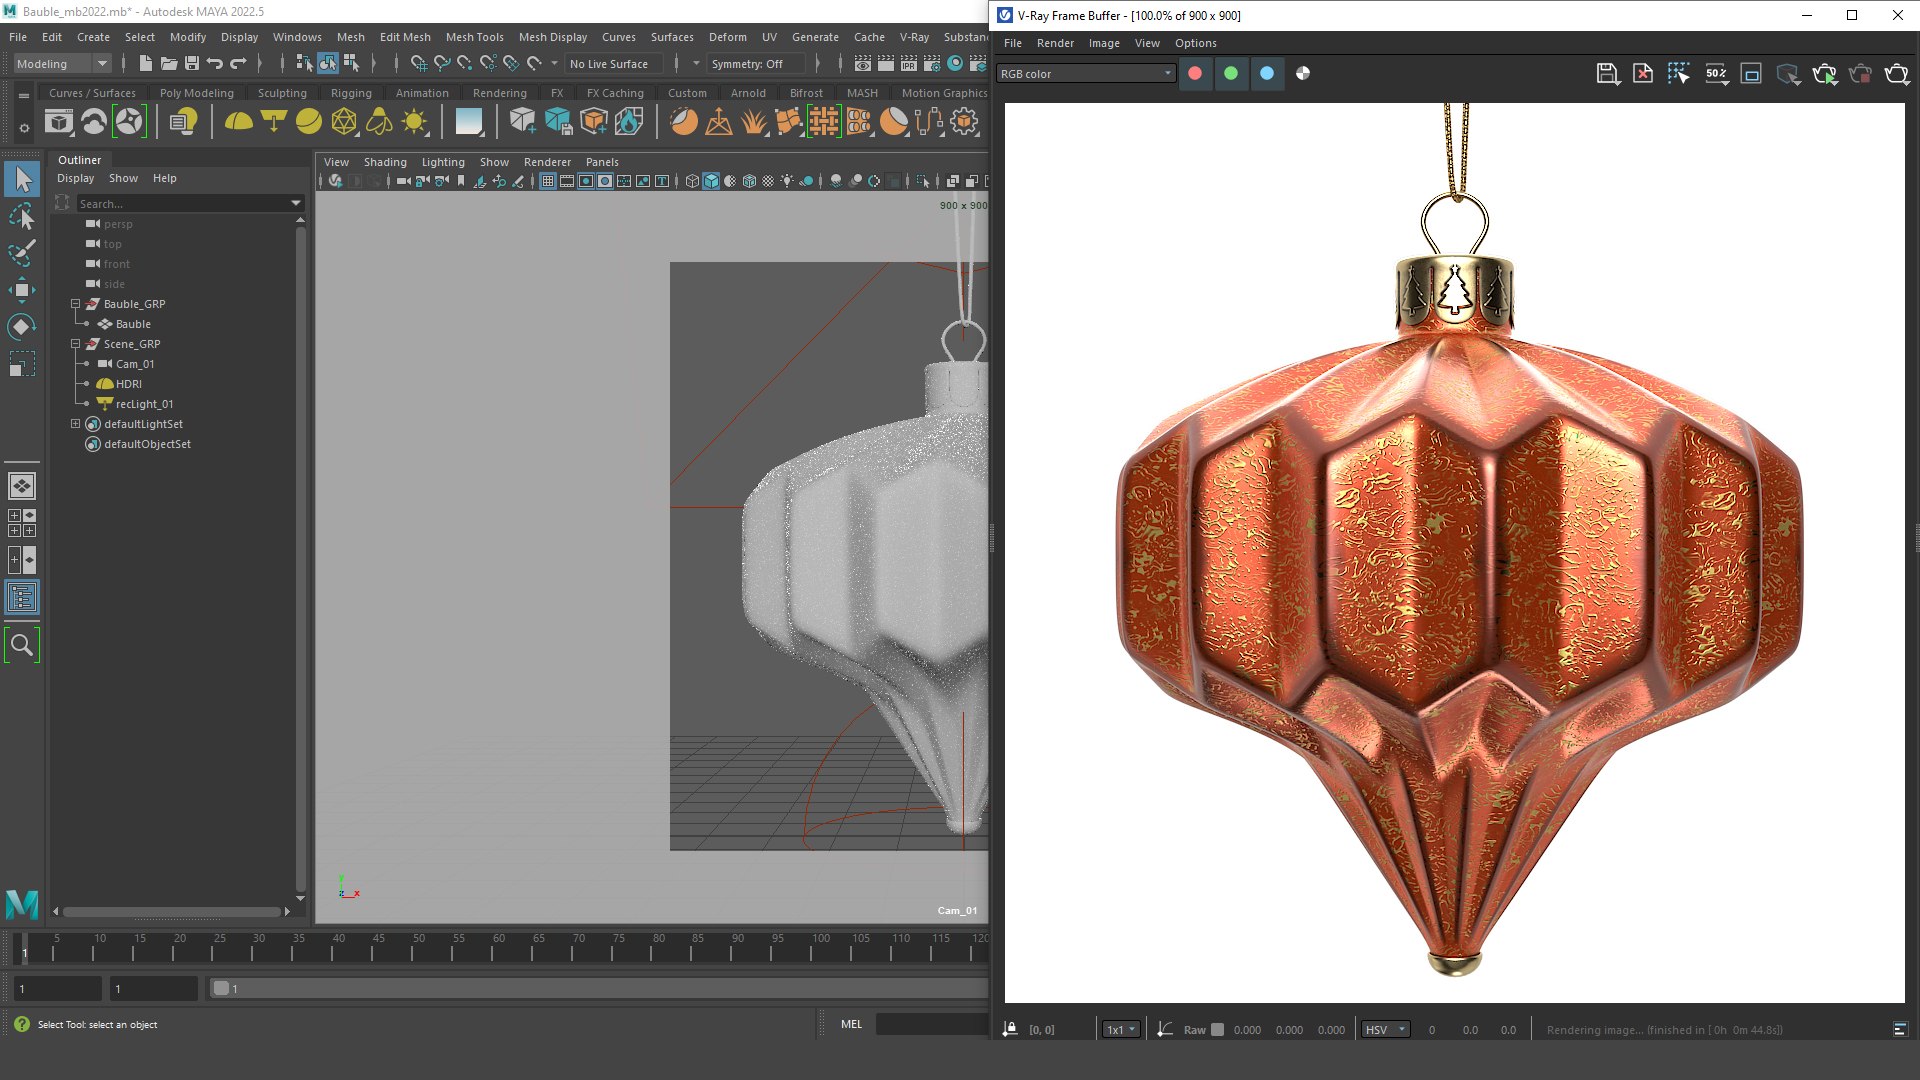Start render with green teapot icon
The height and width of the screenshot is (1080, 1920).
[x=1824, y=74]
